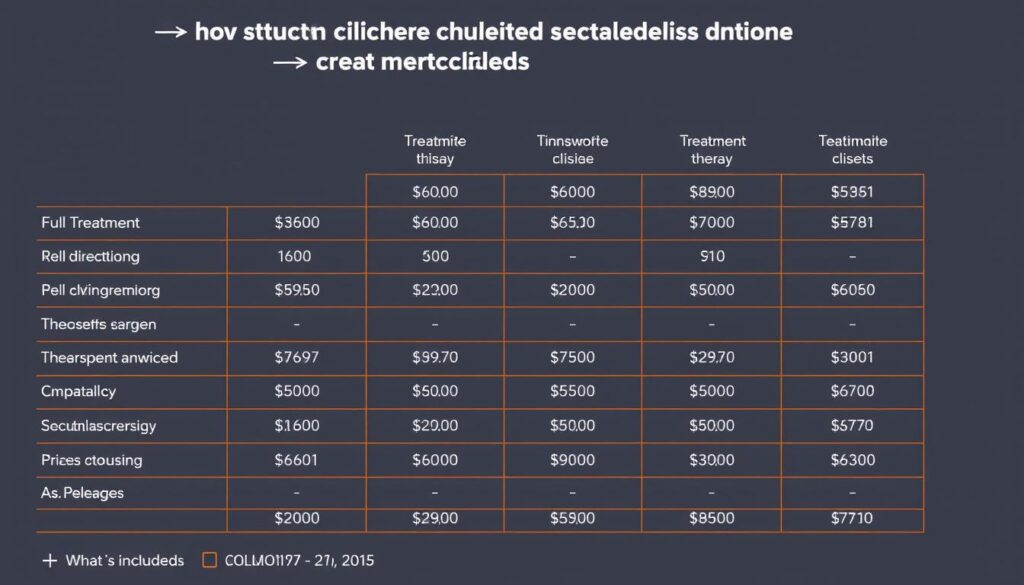The width and height of the screenshot is (1024, 585).
Task: Click the "Cmpatallcy" row label
Action: [78, 392]
